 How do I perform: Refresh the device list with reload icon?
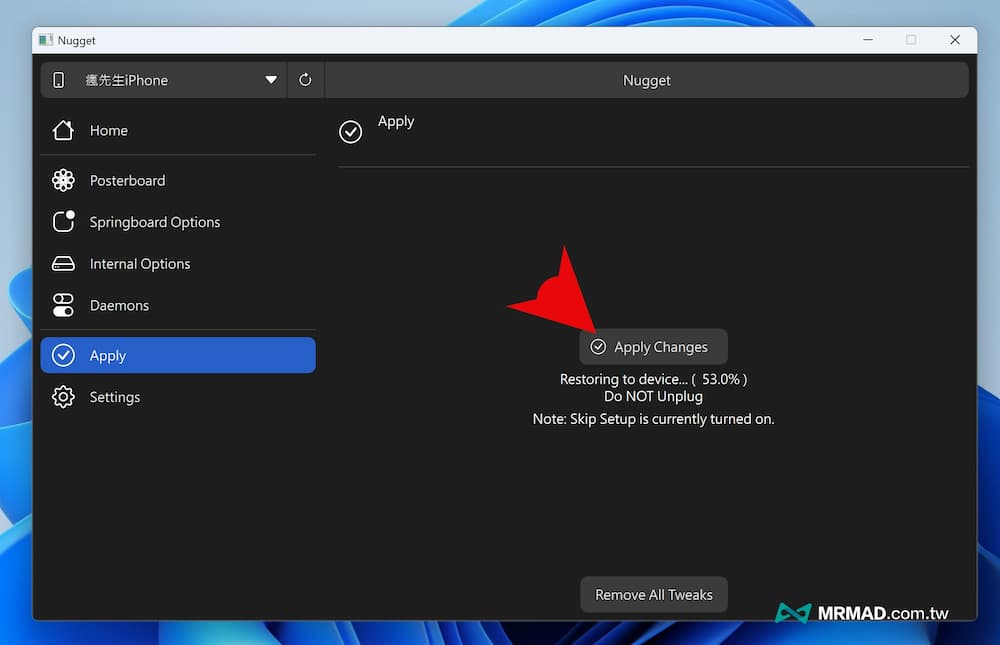305,80
